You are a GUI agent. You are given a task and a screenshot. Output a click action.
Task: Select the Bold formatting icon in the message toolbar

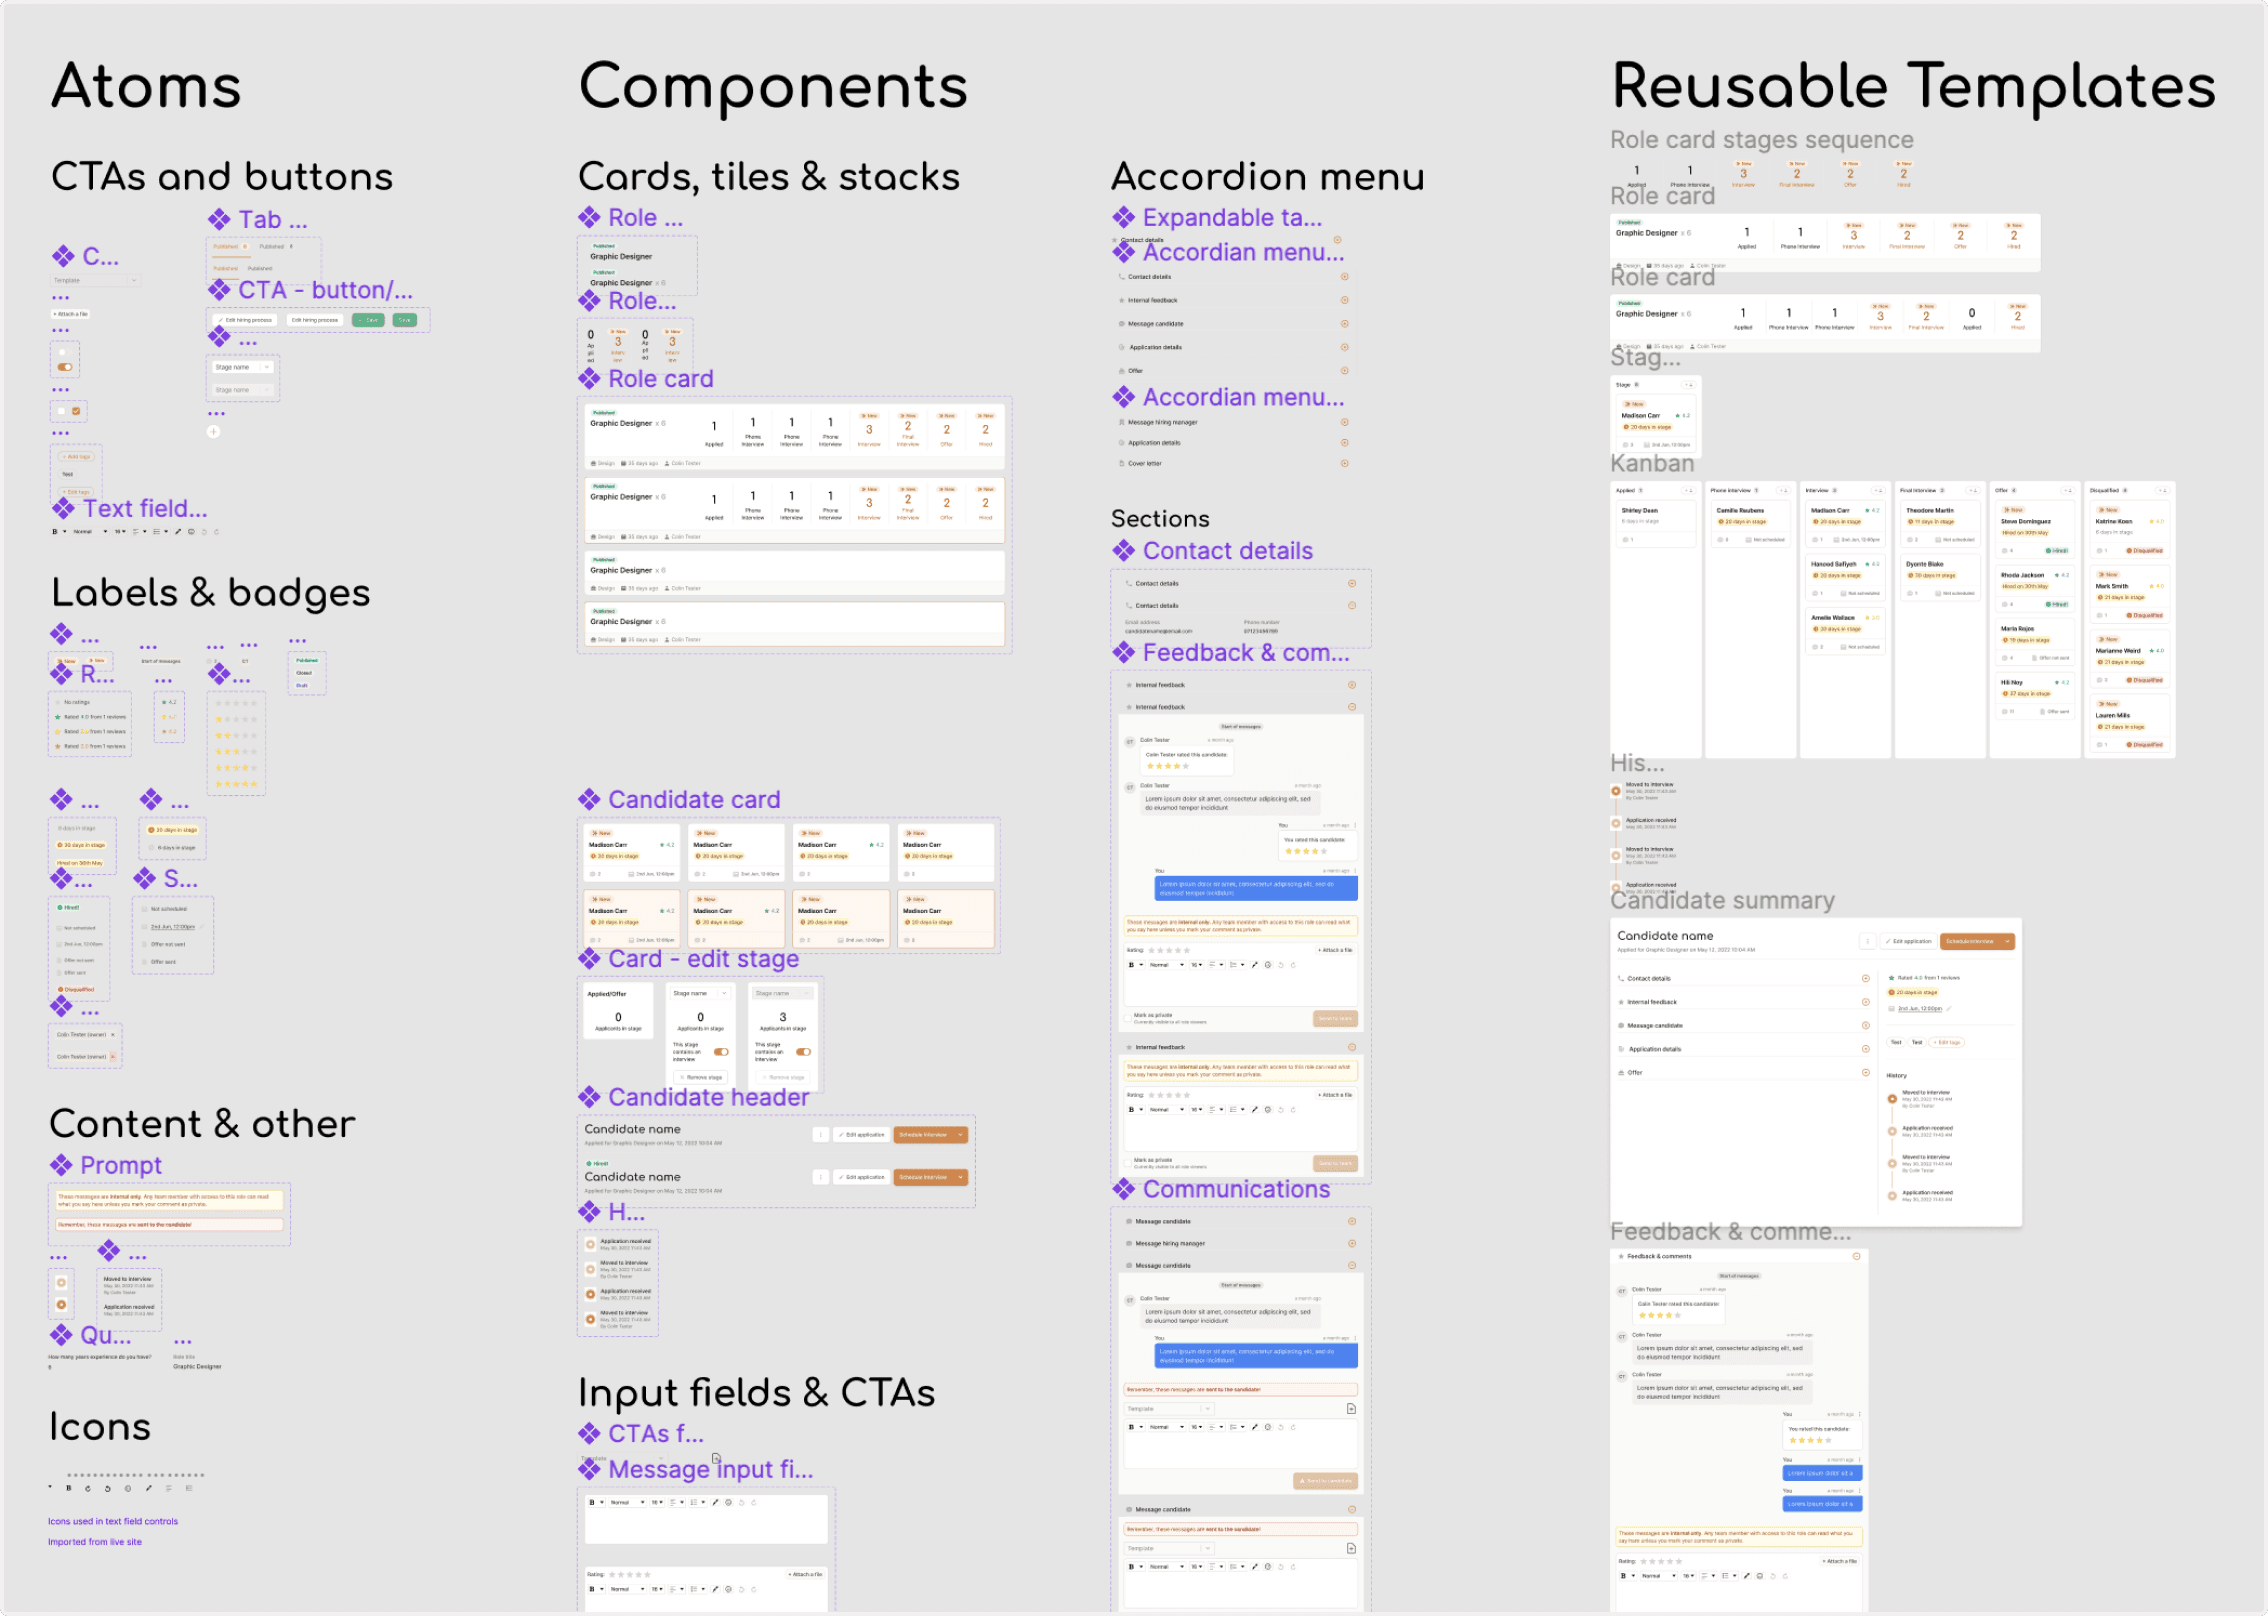[x=592, y=1502]
